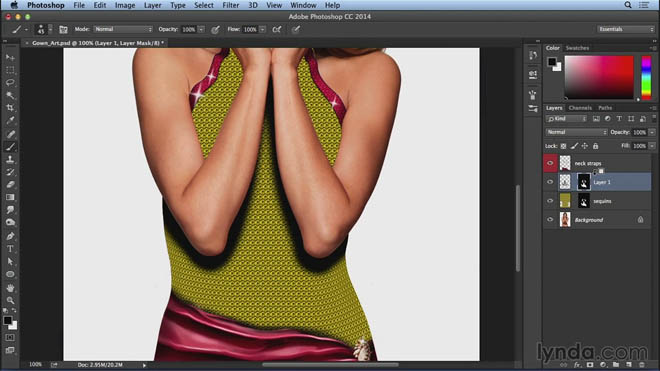Open the brush Mode dropdown
Image resolution: width=660 pixels, height=371 pixels.
[123, 29]
